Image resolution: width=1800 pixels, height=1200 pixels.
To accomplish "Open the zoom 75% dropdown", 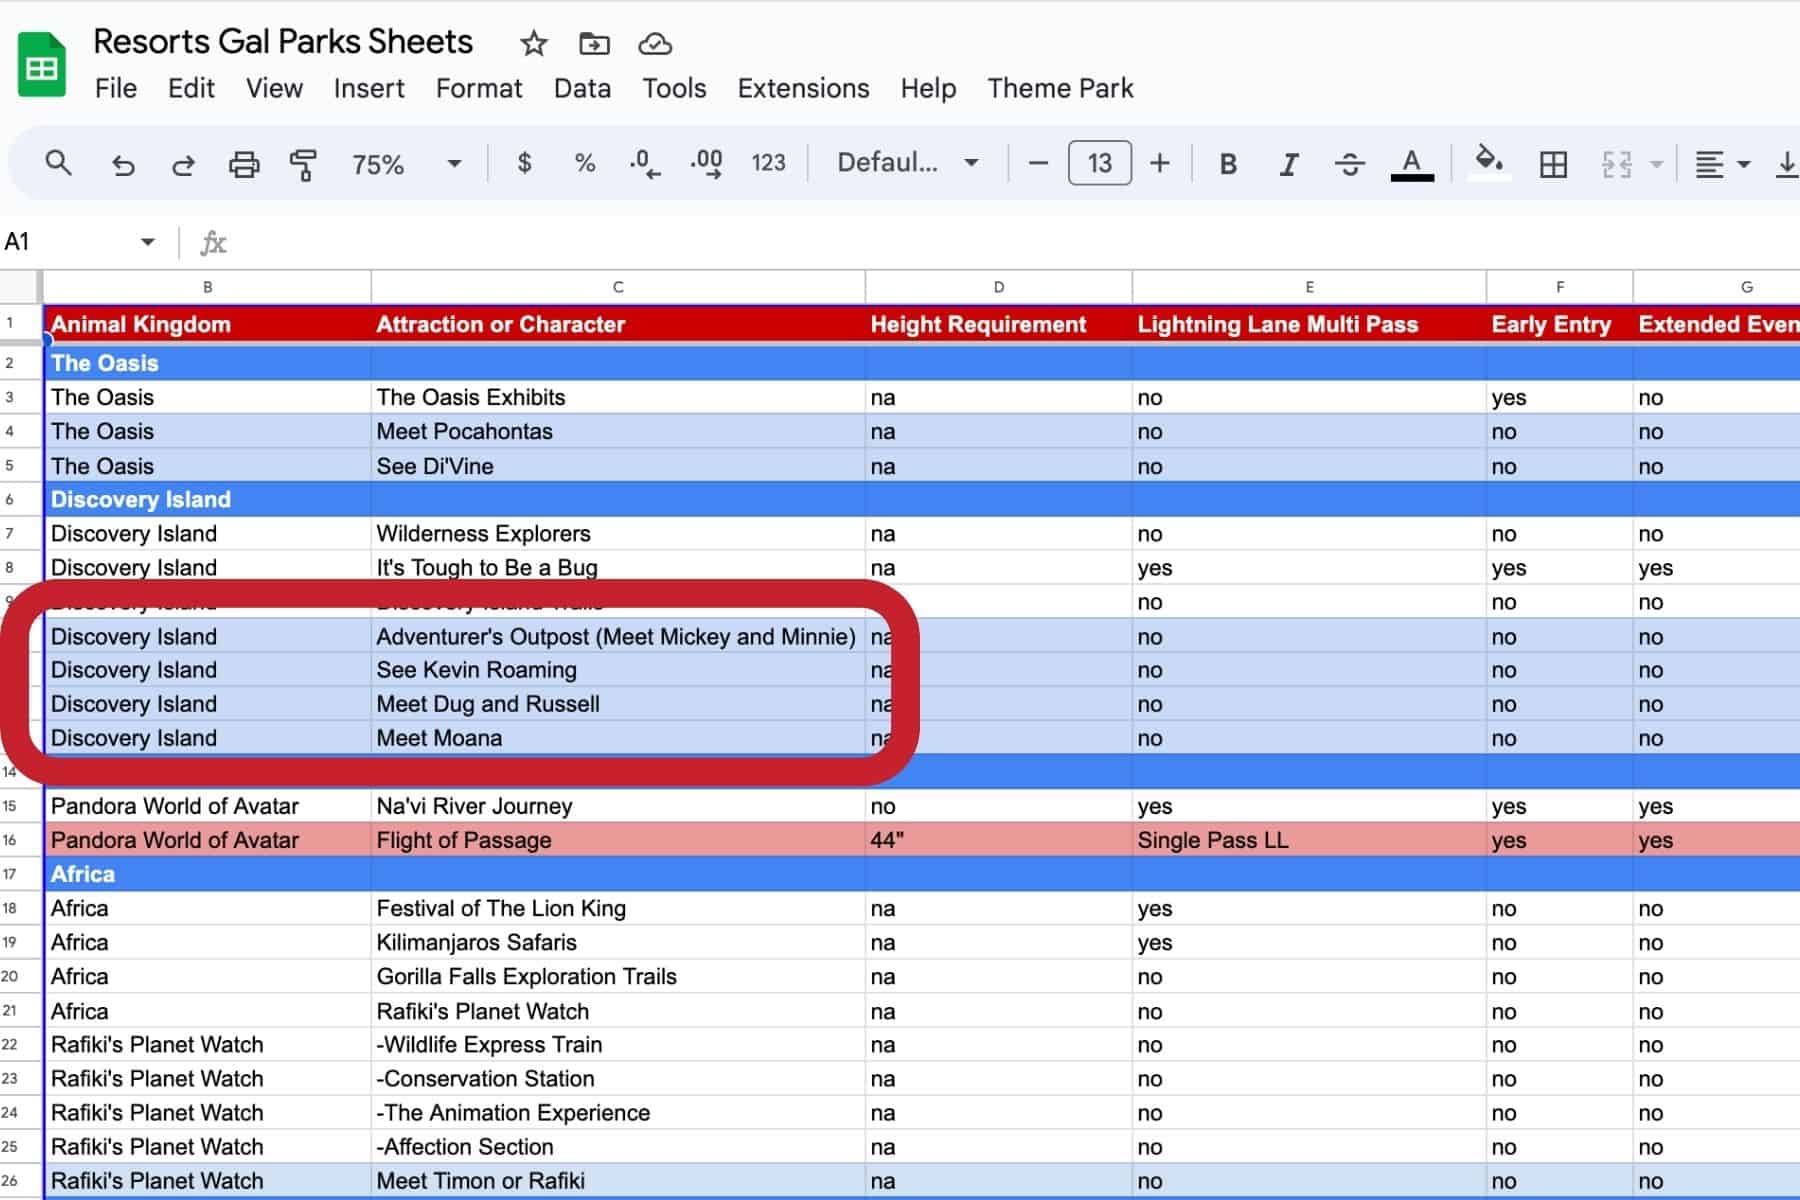I will coord(406,164).
